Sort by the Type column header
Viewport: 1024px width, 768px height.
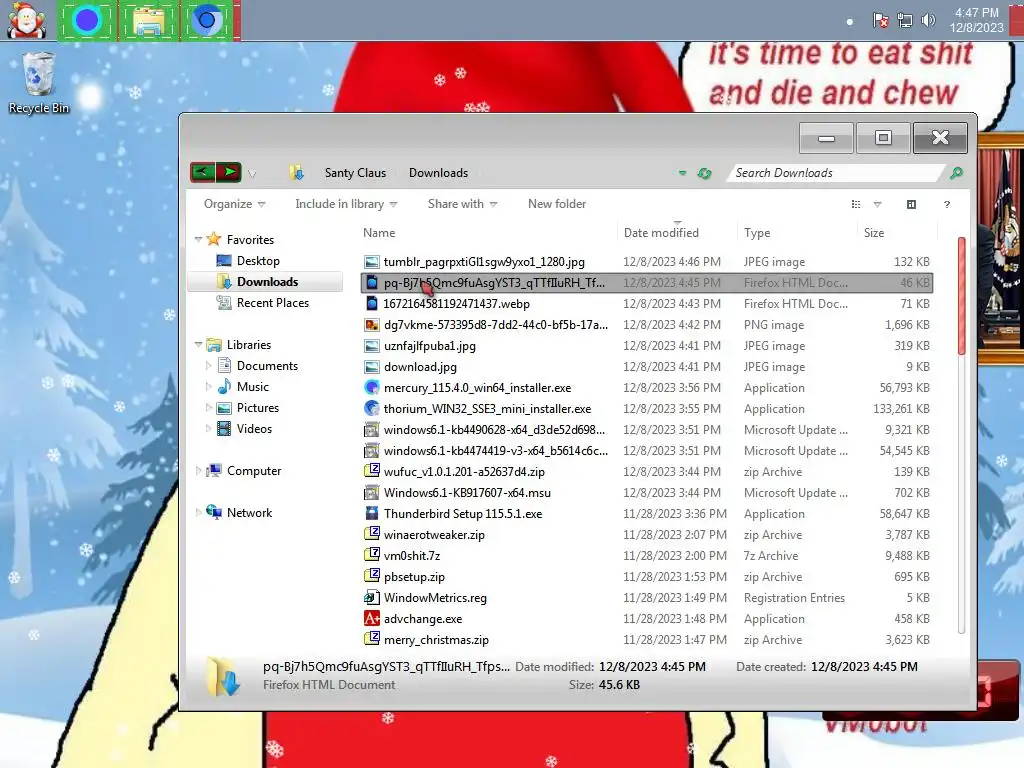(x=797, y=232)
